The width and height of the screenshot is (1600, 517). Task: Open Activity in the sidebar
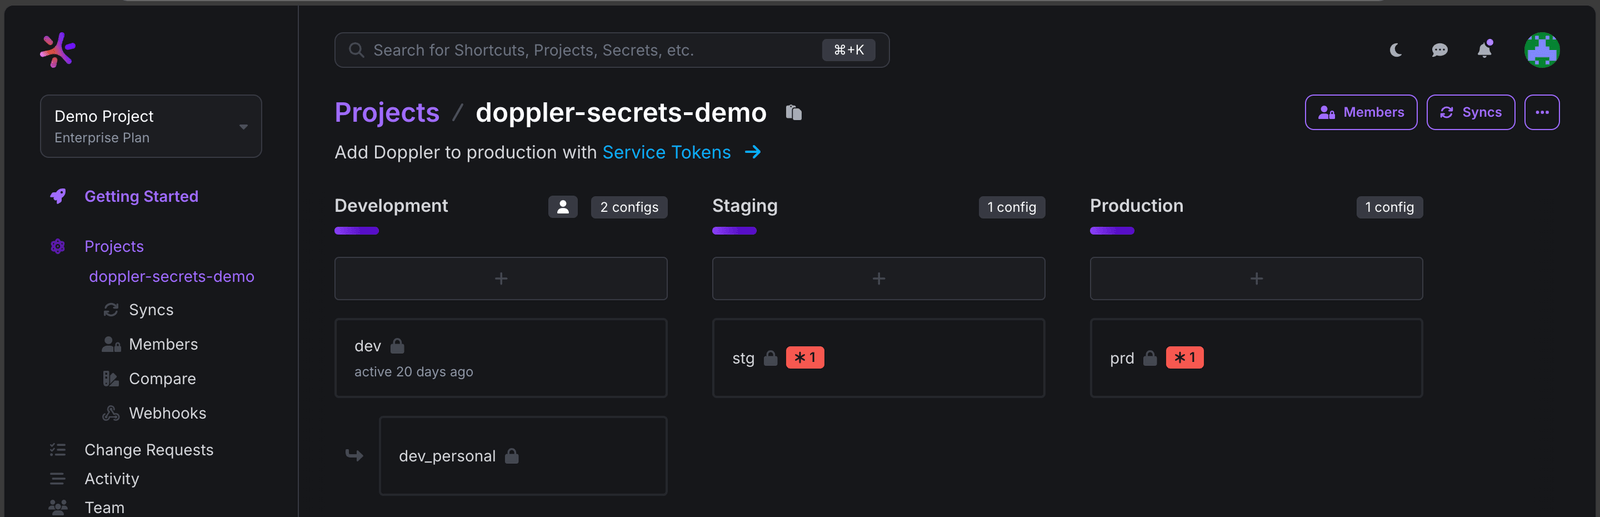(x=112, y=479)
